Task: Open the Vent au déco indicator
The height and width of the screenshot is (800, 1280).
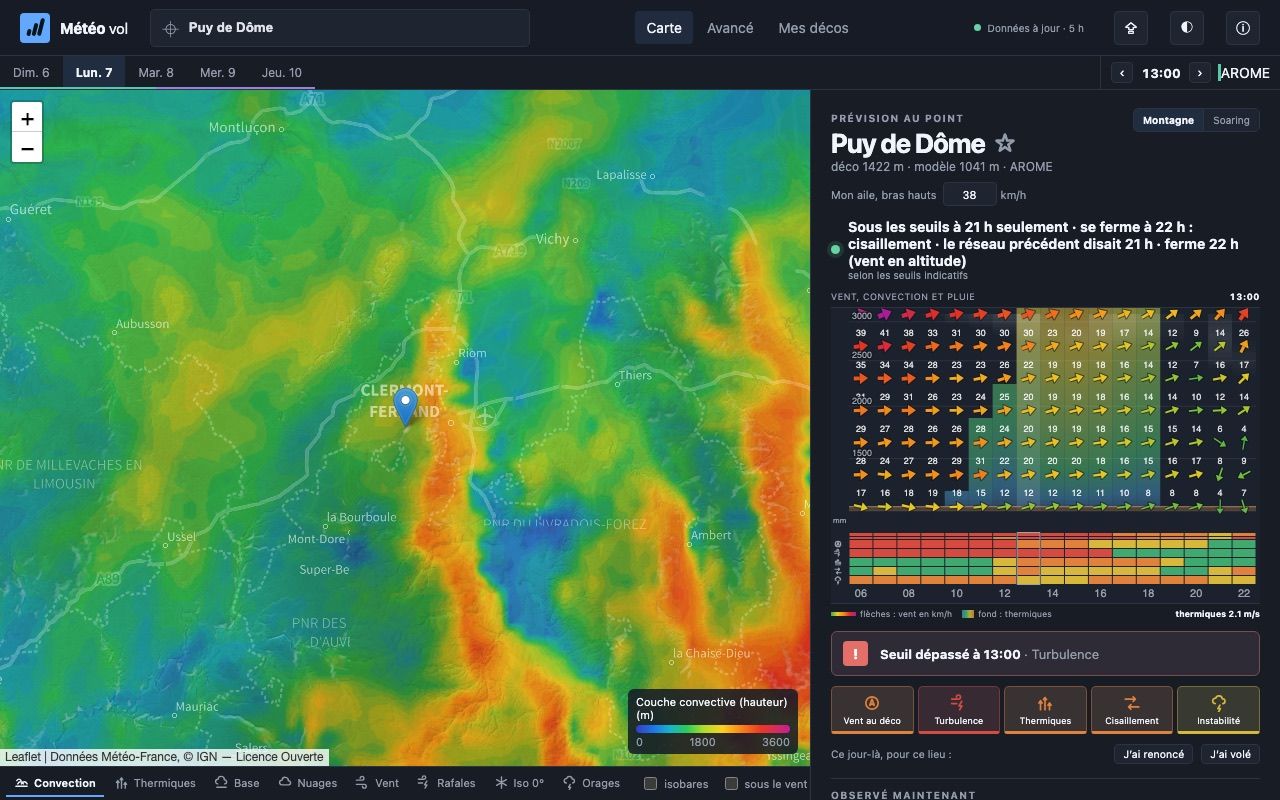Action: (872, 710)
